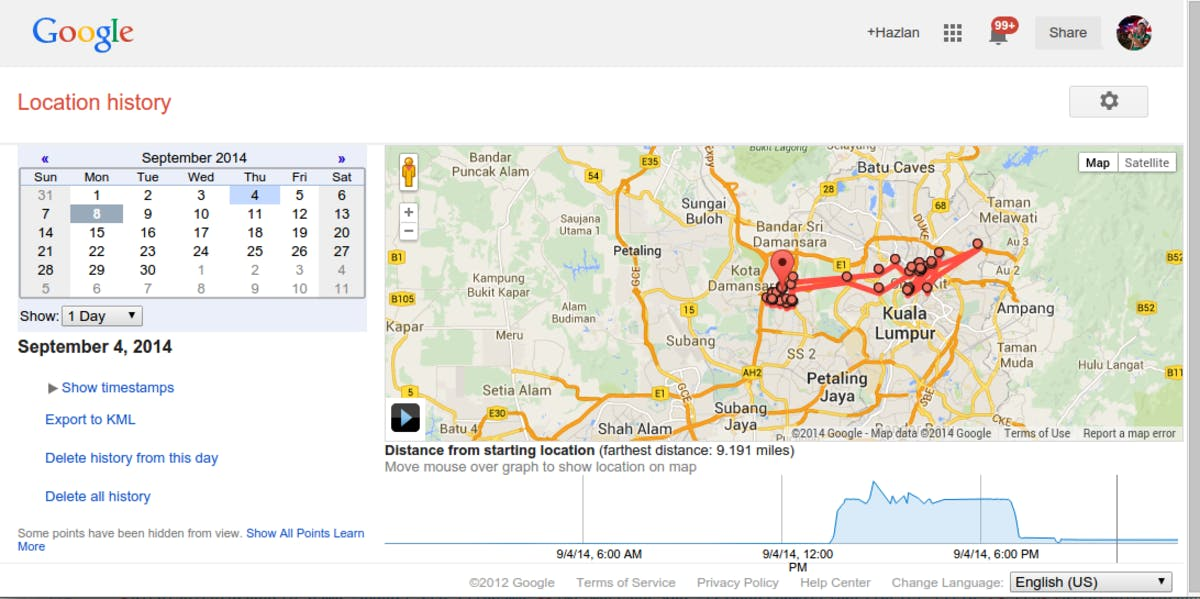Open map Terms of Use link
1200x599 pixels.
pyautogui.click(x=1037, y=433)
